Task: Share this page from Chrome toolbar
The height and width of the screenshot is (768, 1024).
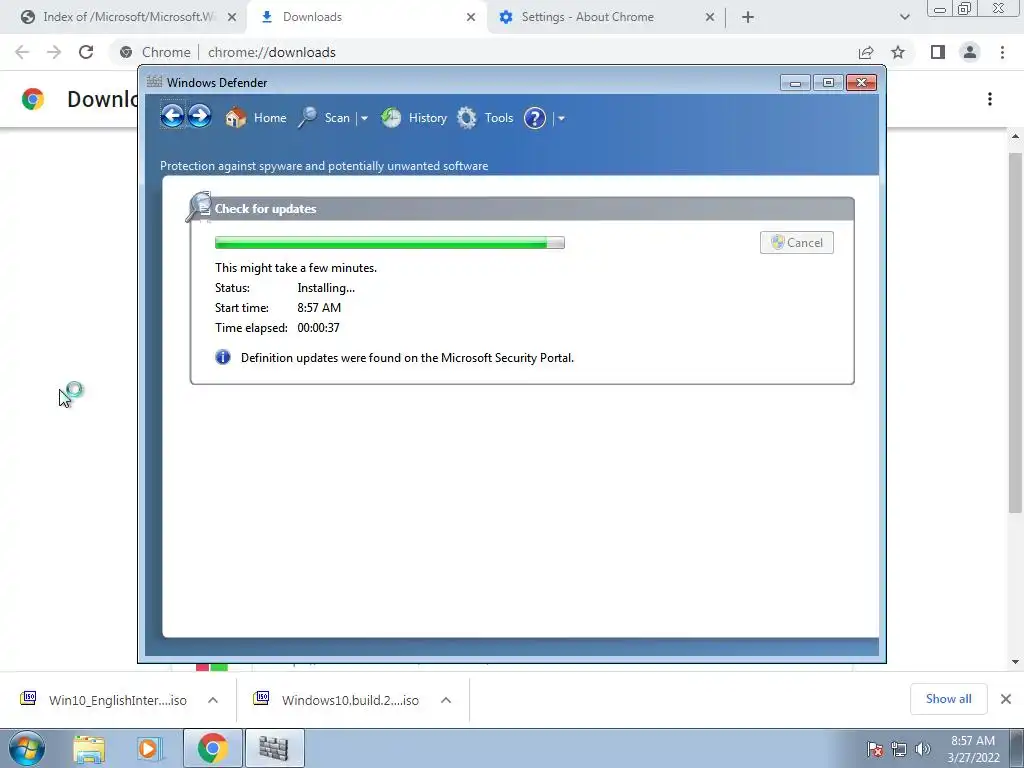Action: point(866,52)
